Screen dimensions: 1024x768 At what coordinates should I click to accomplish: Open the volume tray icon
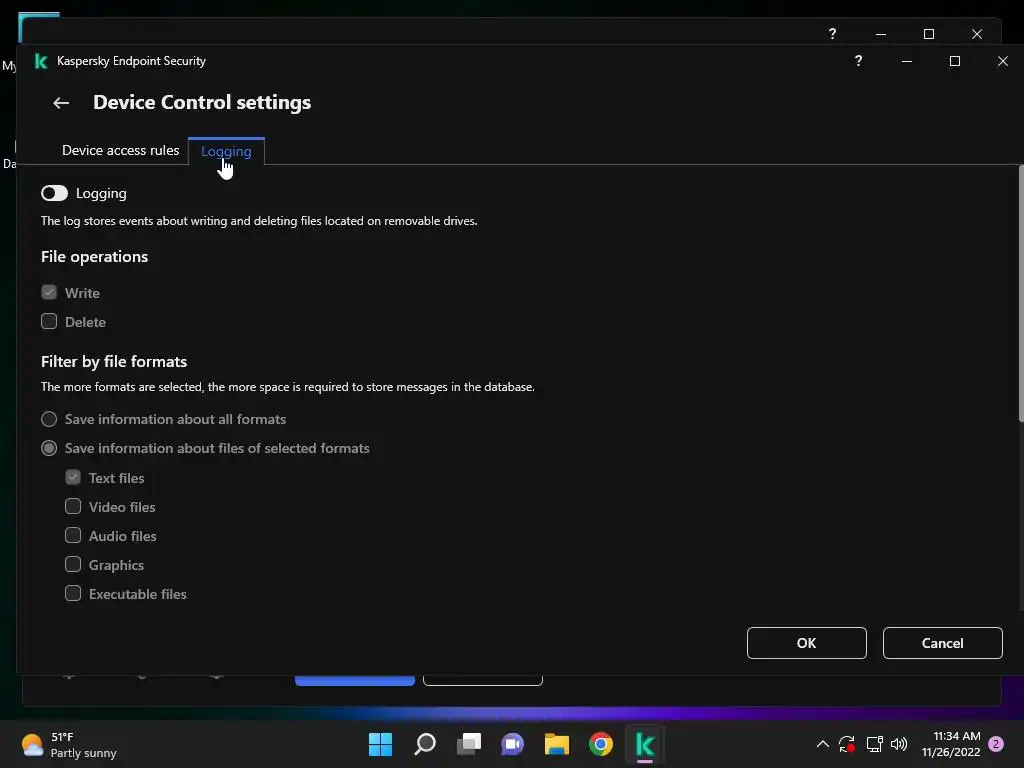point(899,744)
